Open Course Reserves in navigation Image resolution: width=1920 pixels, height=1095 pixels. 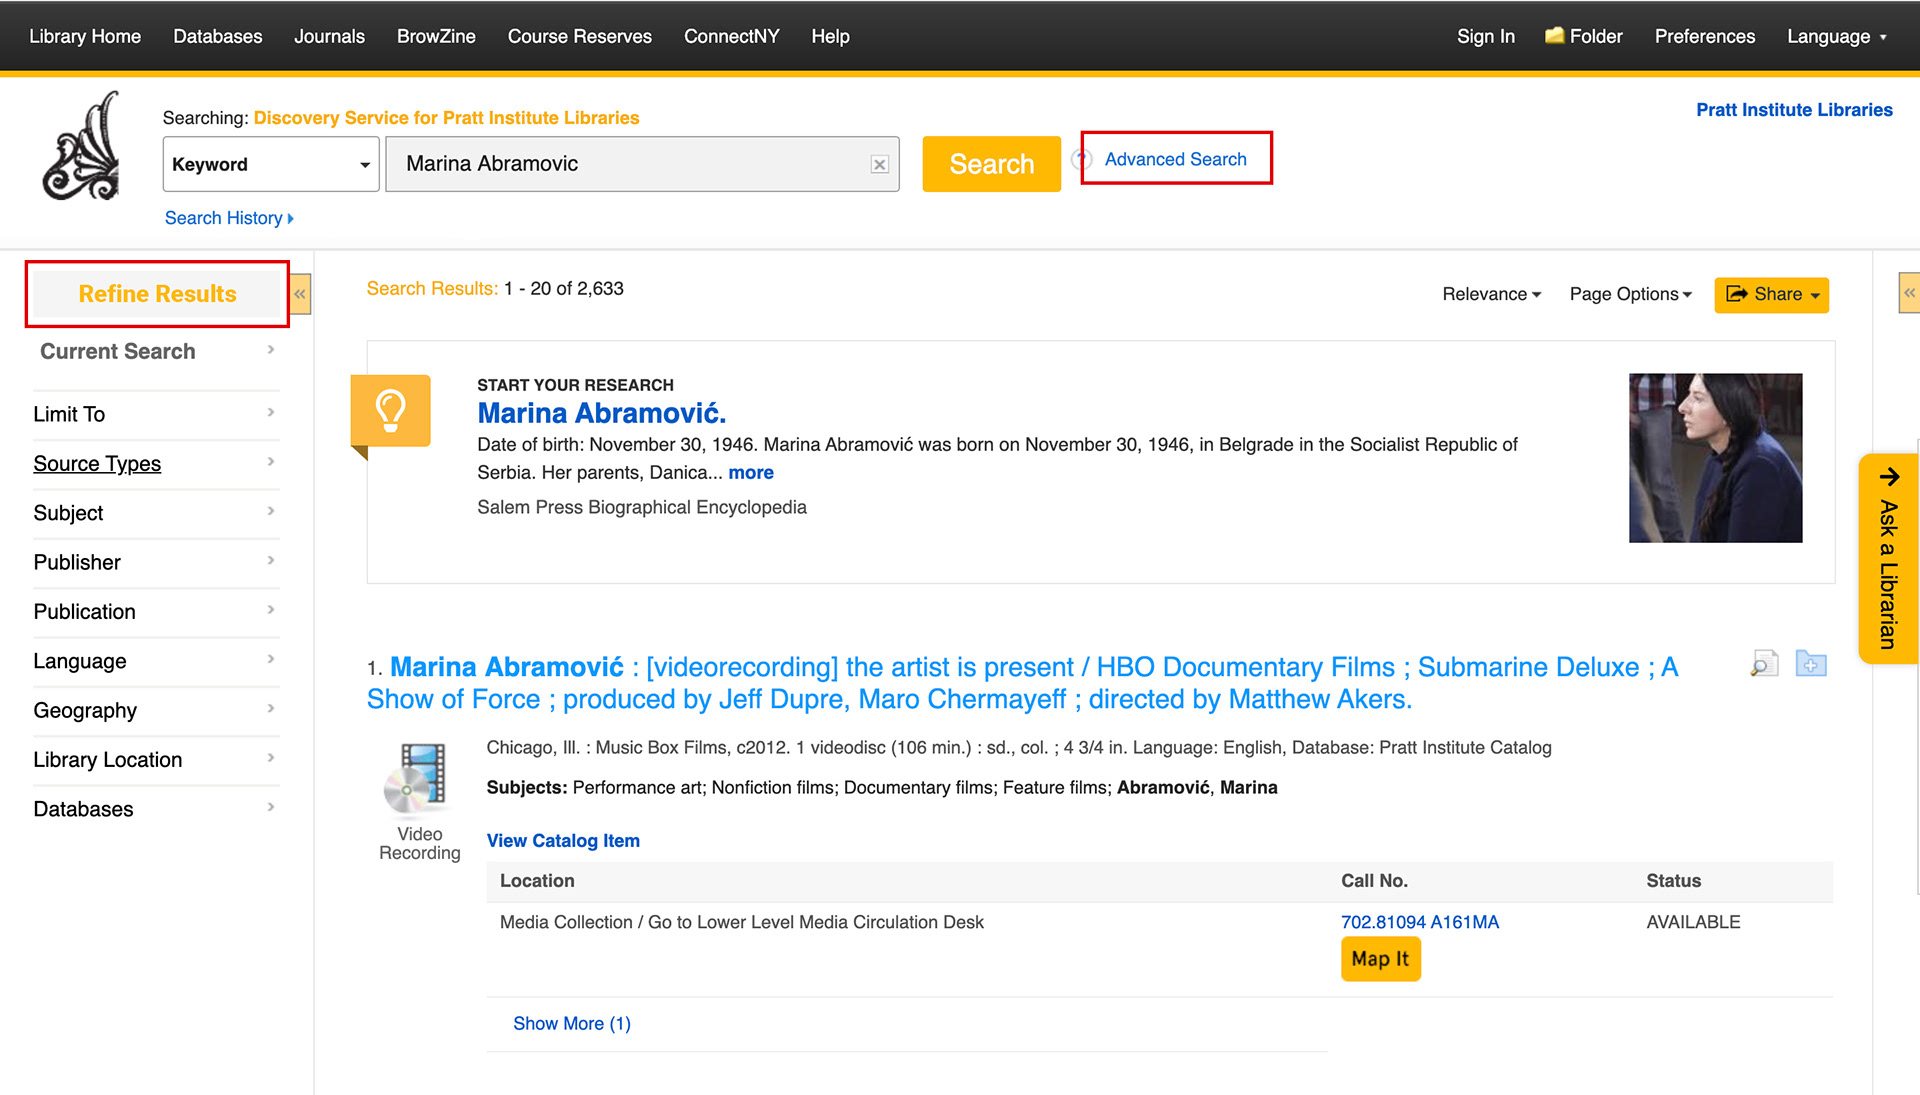point(580,36)
